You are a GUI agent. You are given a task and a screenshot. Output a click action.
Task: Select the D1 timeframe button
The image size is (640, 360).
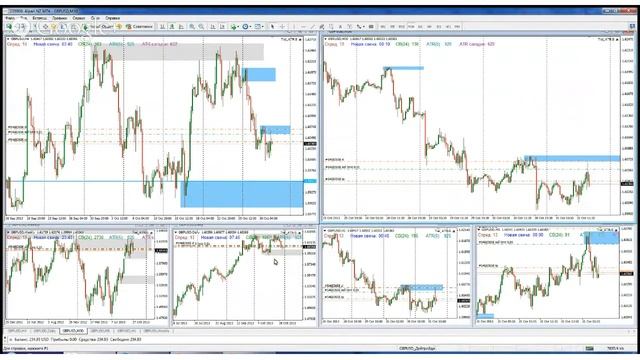[439, 27]
